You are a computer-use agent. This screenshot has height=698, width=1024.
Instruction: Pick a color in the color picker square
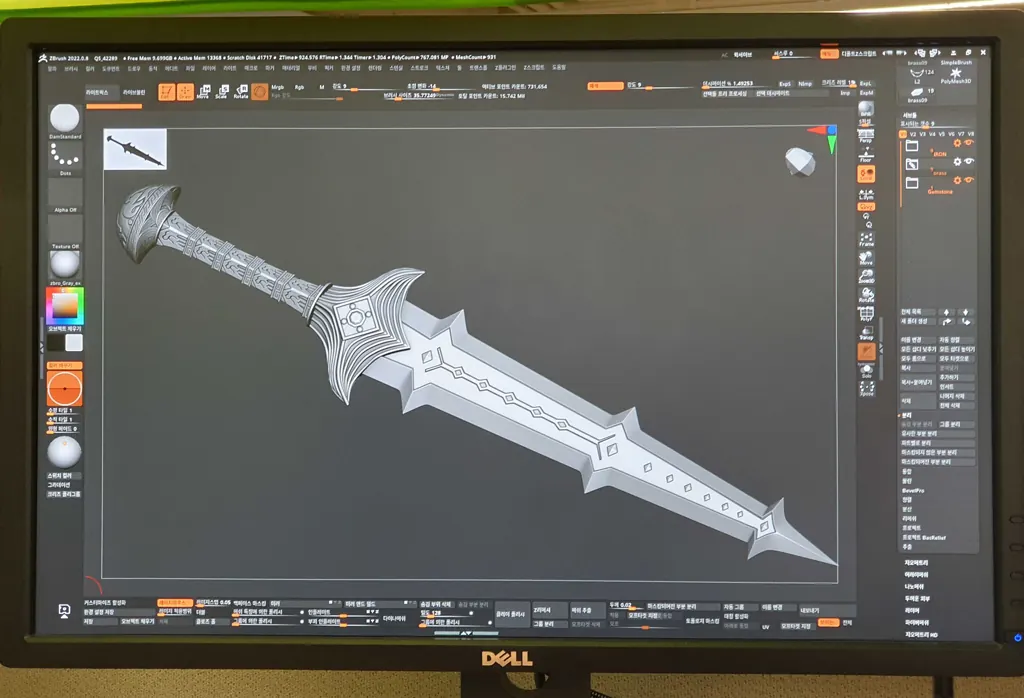click(65, 306)
